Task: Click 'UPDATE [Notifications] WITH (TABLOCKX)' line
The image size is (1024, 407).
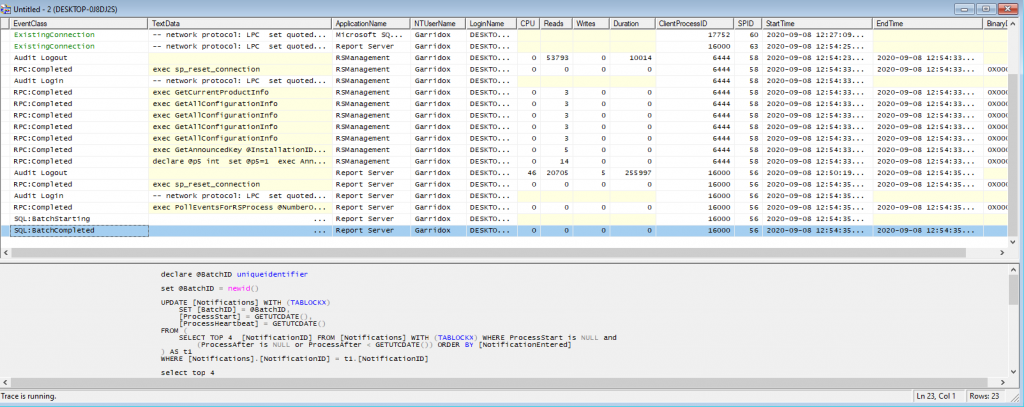Action: [246, 302]
